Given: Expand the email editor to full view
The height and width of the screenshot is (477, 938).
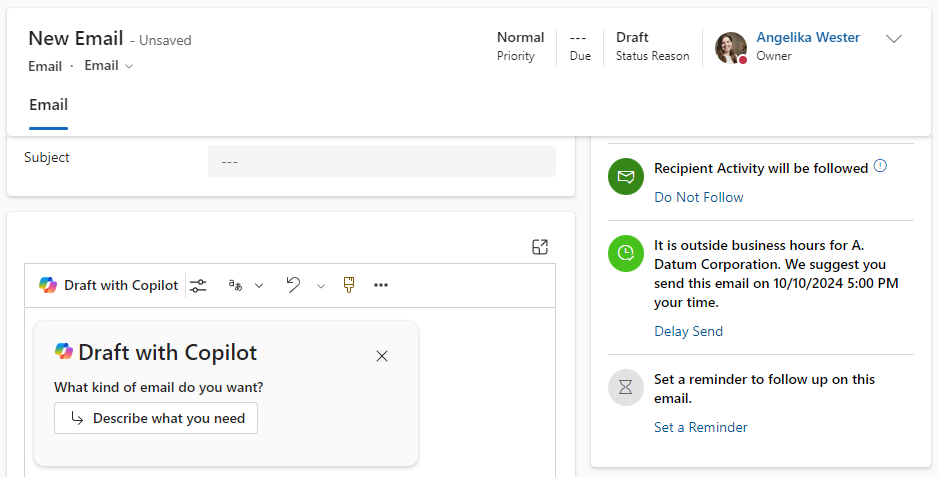Looking at the screenshot, I should [540, 247].
